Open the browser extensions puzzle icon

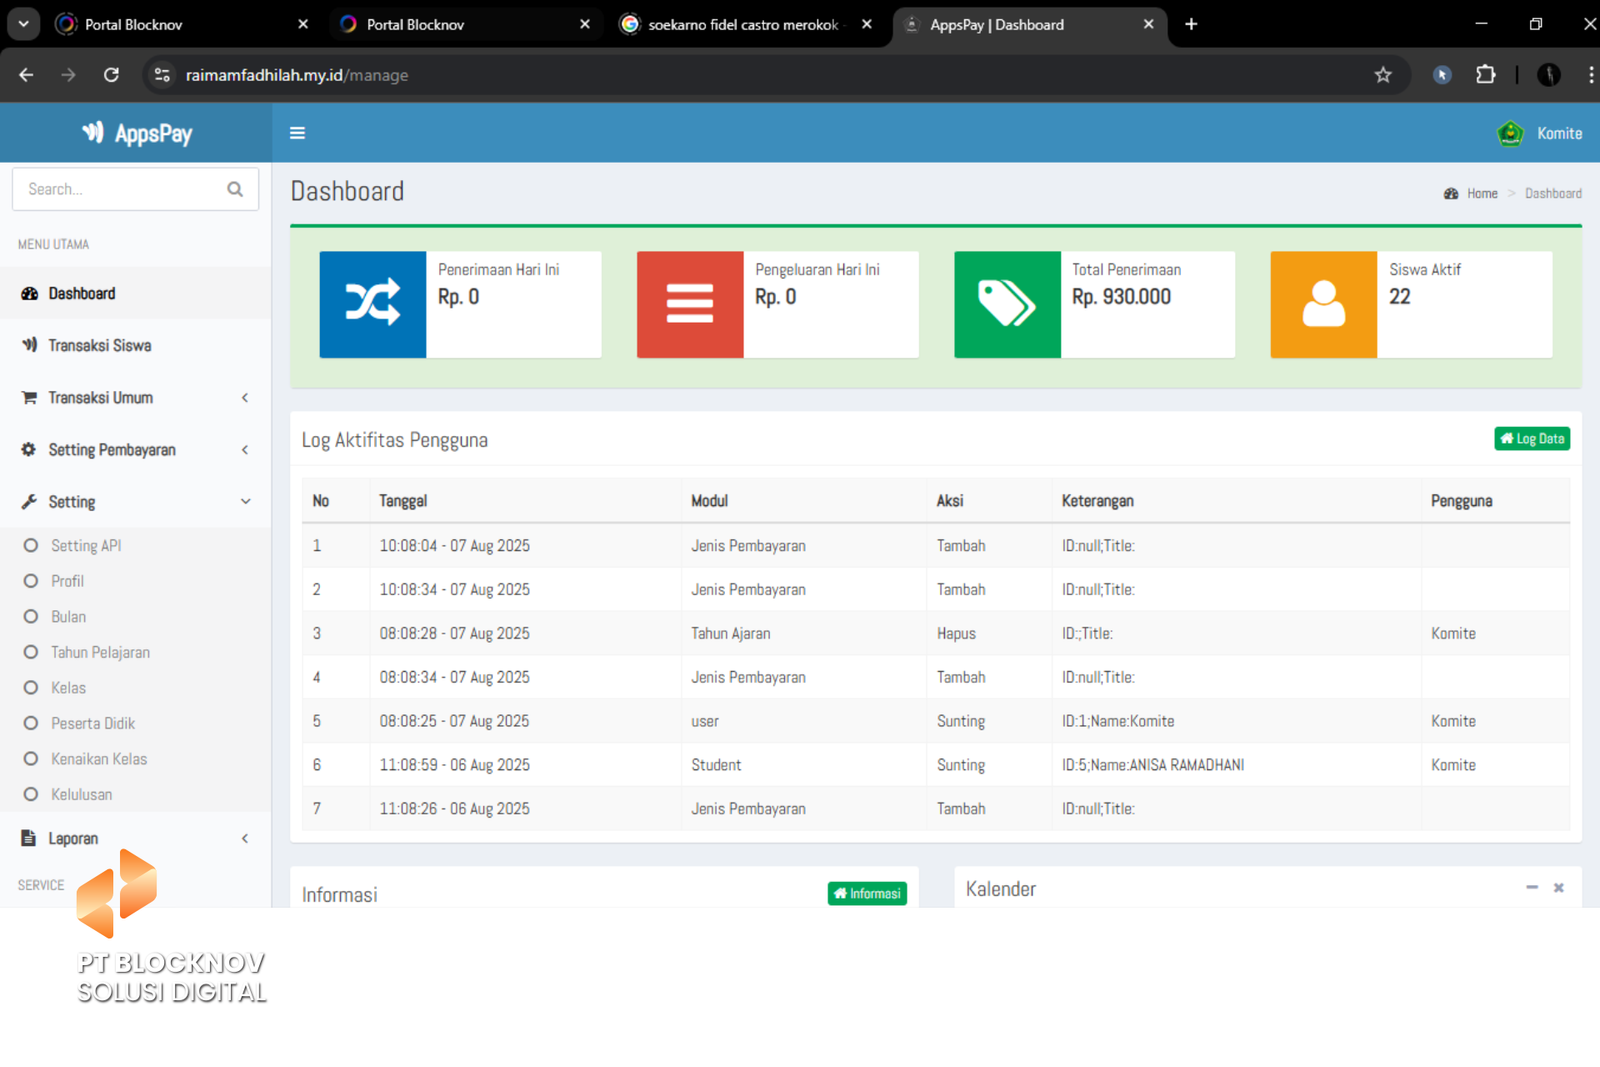click(x=1486, y=75)
